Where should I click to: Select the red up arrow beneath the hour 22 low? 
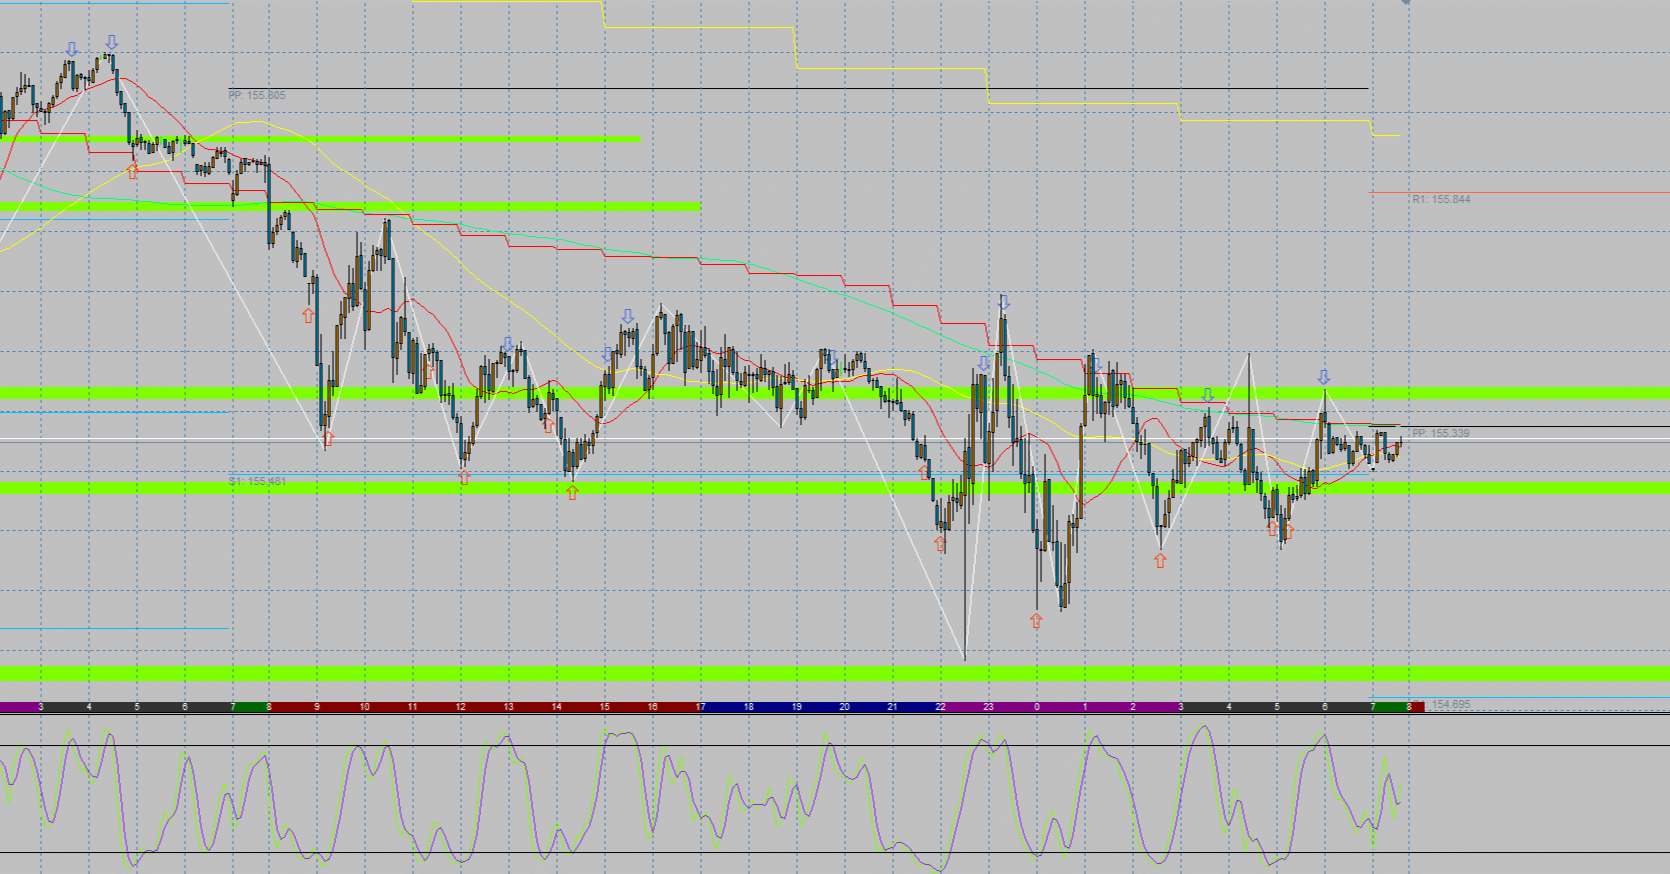coord(940,543)
